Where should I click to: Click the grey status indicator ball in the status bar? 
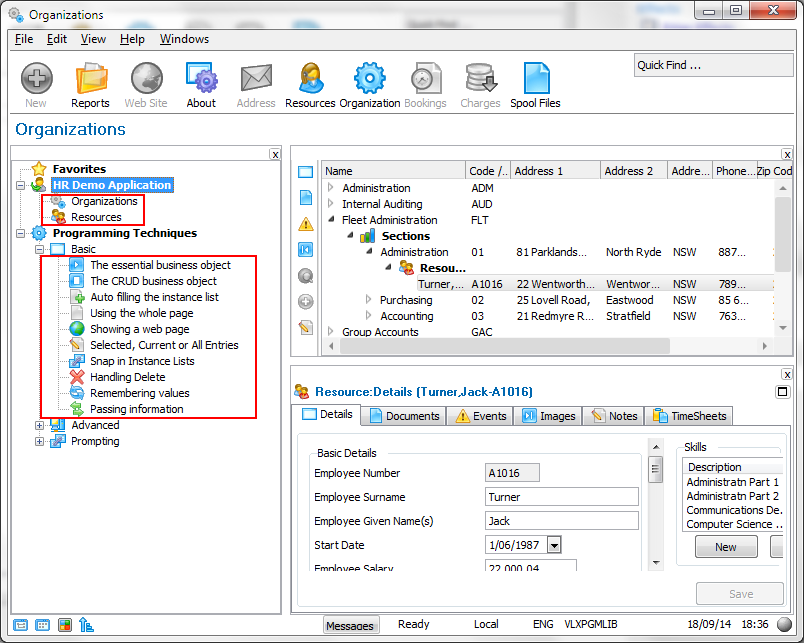pos(785,624)
